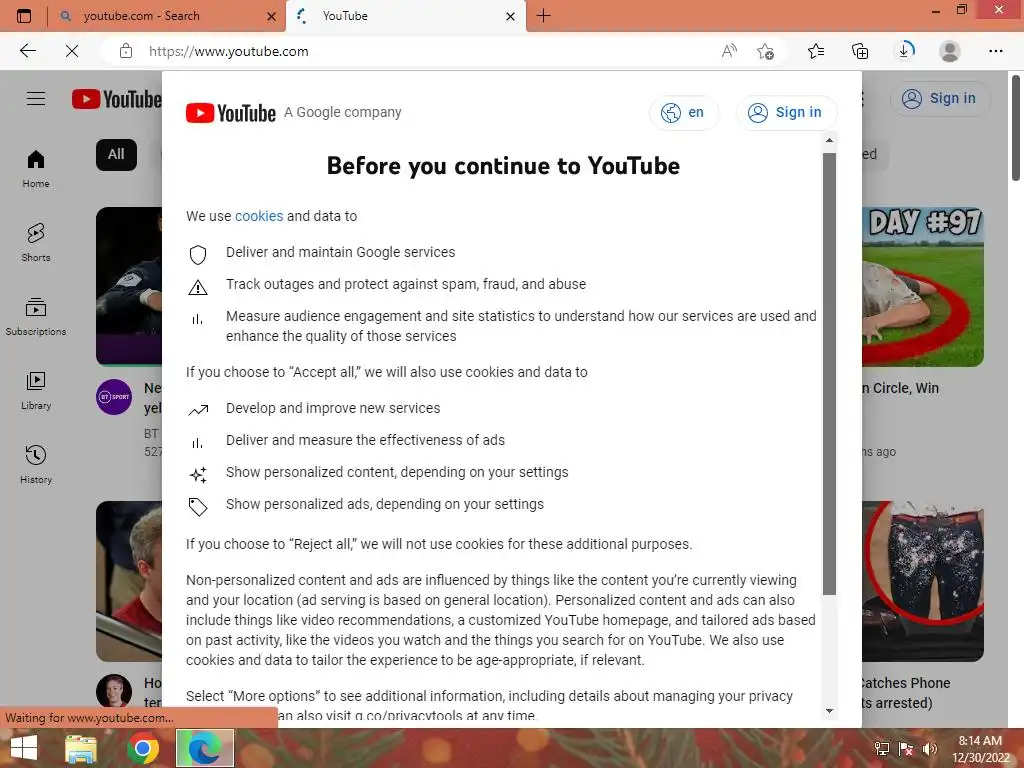Open the language selector labeled en

click(x=684, y=113)
